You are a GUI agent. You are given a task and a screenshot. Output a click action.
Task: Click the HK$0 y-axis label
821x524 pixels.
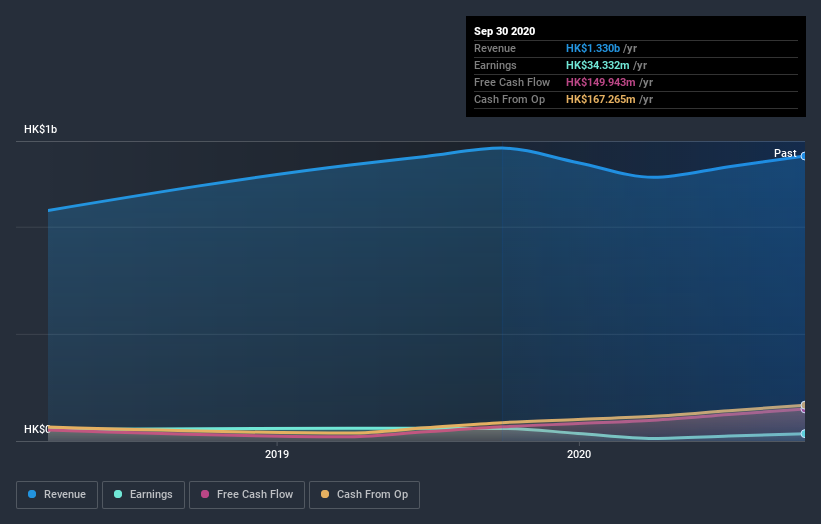pos(37,429)
